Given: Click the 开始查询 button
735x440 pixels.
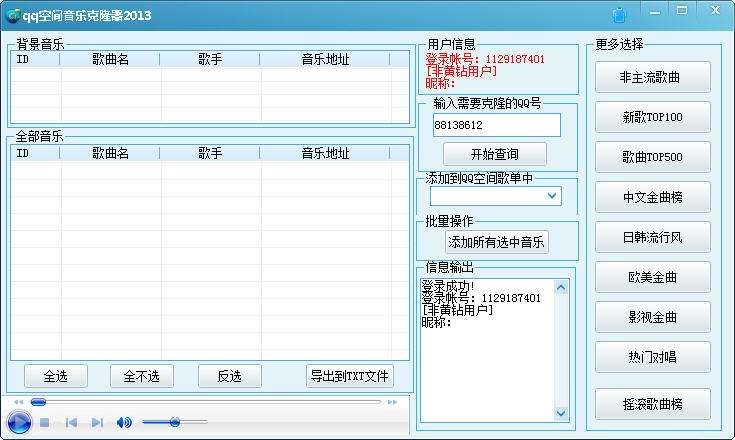Looking at the screenshot, I should tap(495, 154).
